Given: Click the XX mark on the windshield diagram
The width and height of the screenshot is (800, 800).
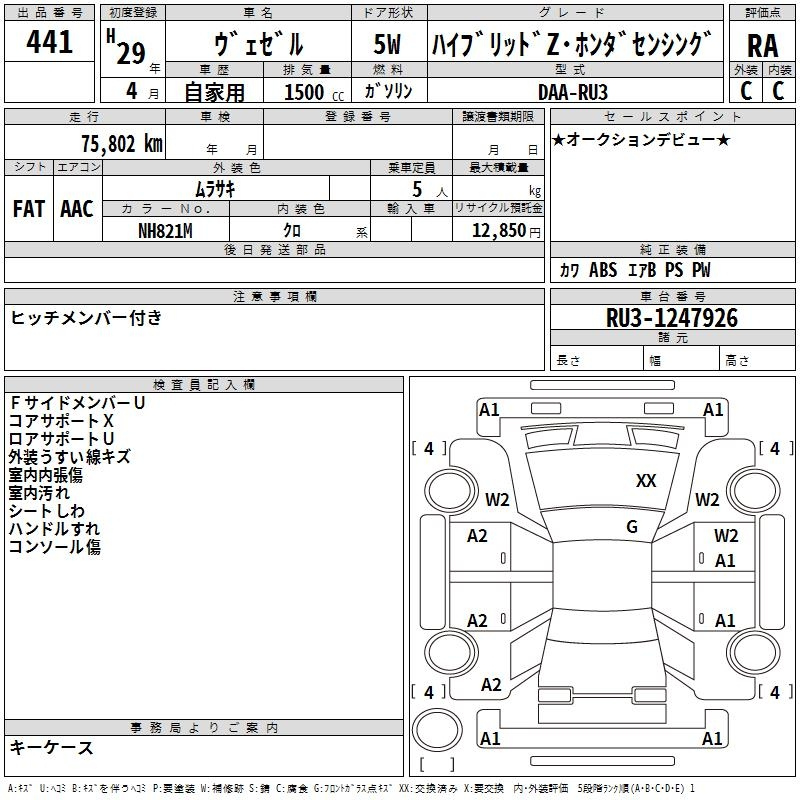Looking at the screenshot, I should (x=646, y=481).
